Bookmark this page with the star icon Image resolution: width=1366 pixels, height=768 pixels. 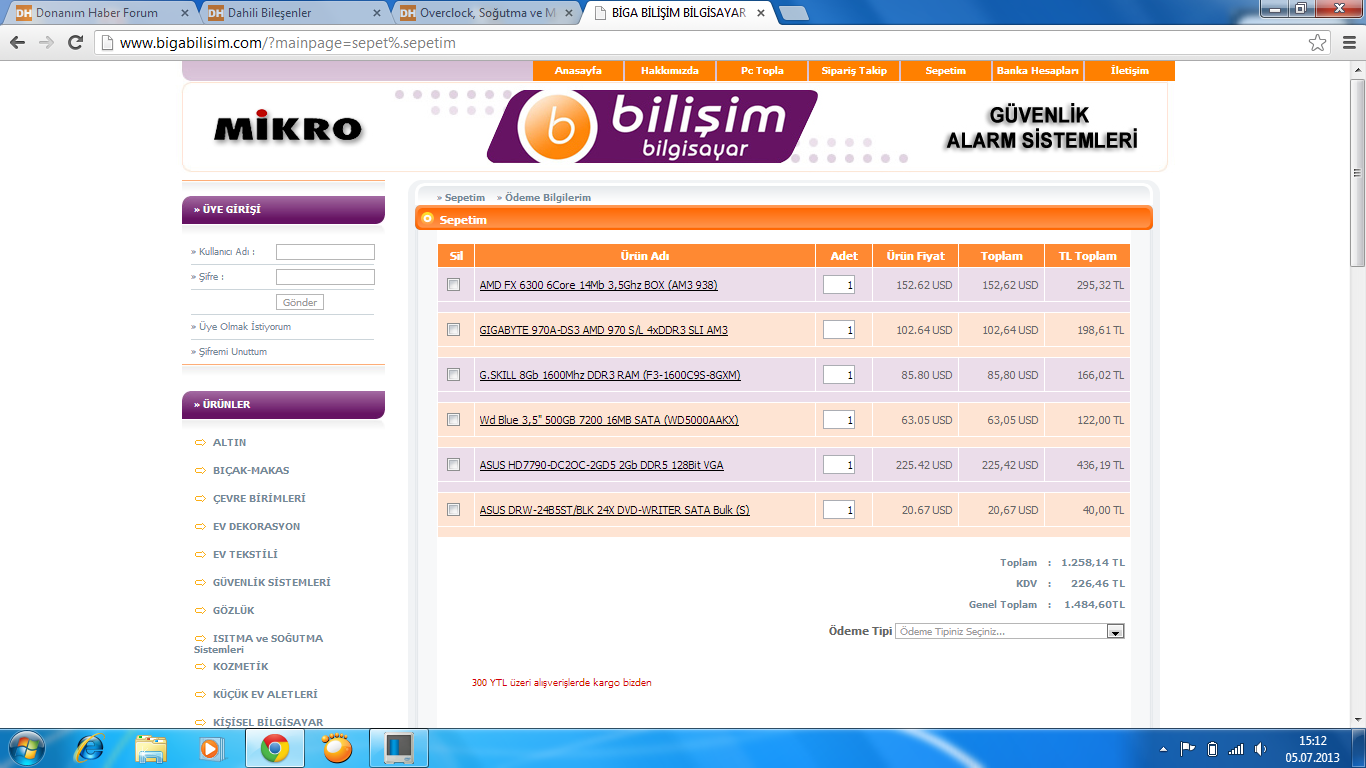click(1318, 43)
